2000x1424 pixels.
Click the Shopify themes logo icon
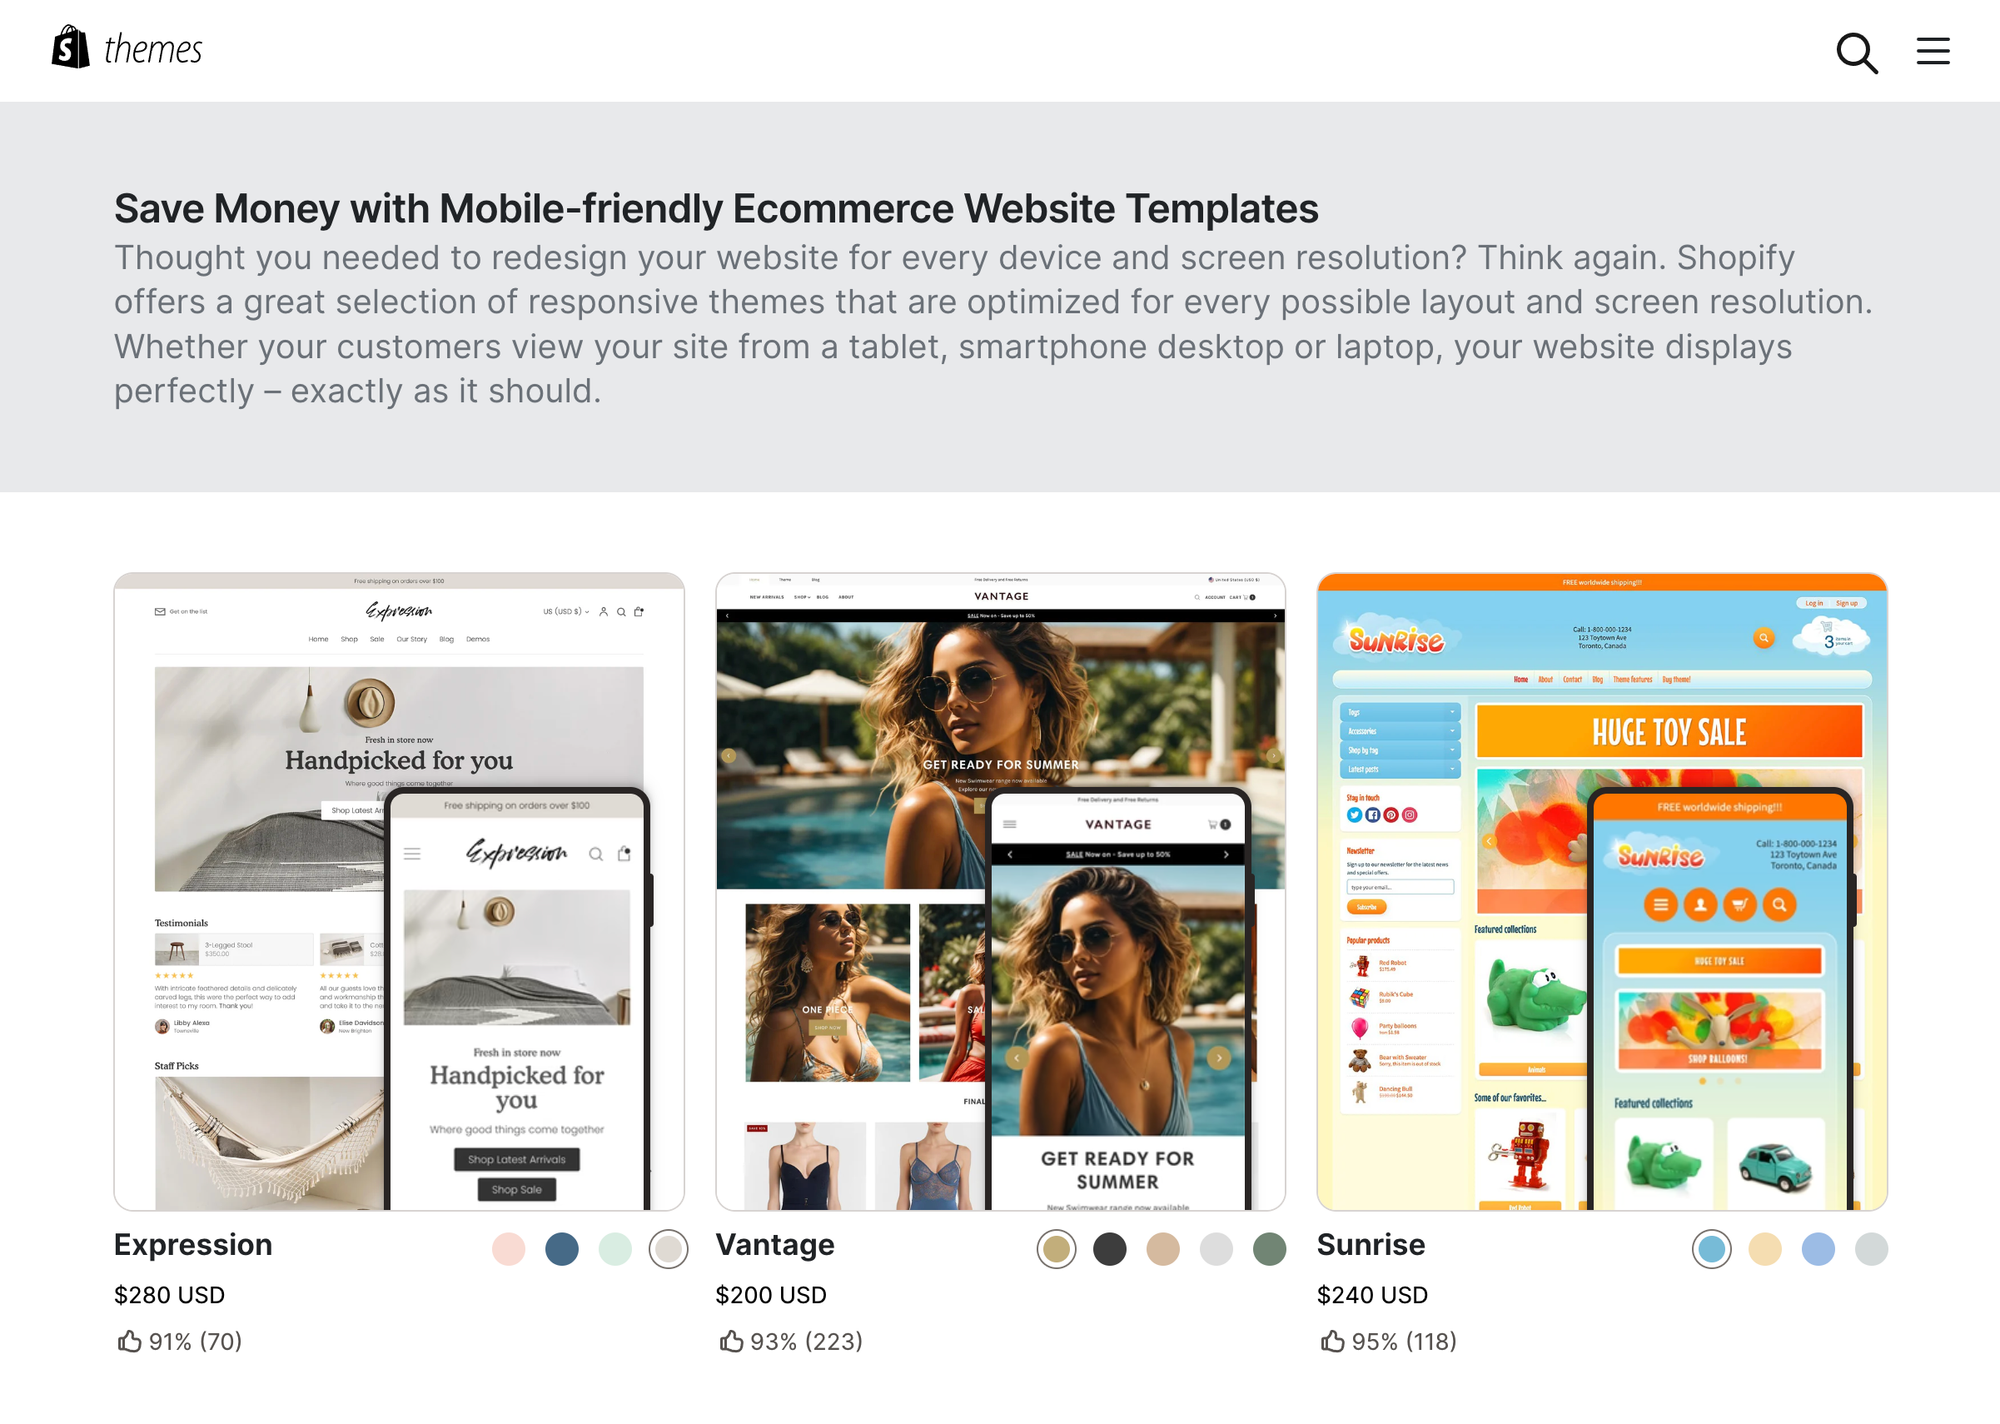coord(69,48)
